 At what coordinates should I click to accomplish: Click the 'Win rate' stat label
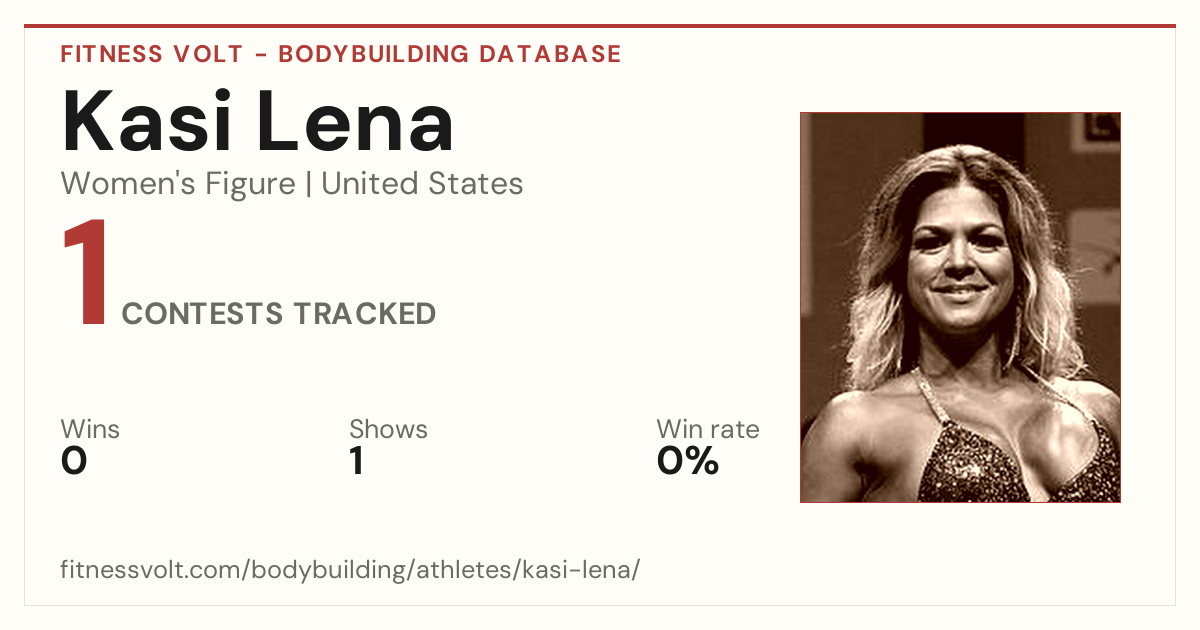(x=708, y=429)
